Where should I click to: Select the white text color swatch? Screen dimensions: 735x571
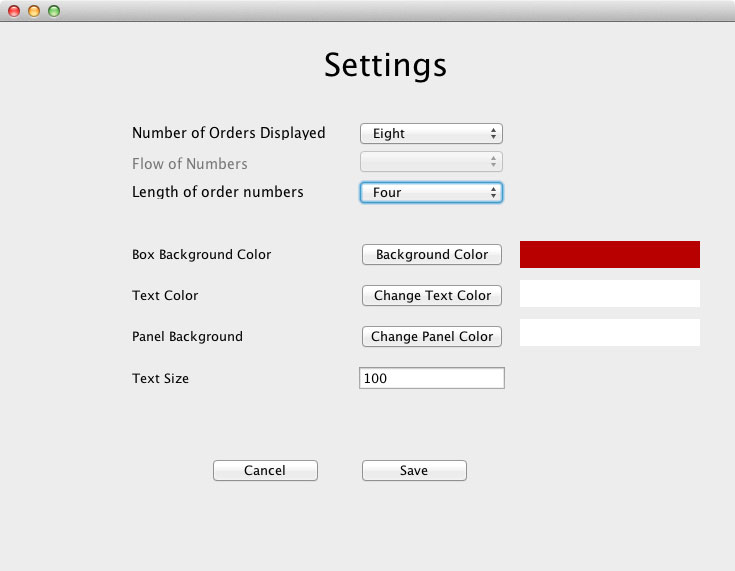610,293
